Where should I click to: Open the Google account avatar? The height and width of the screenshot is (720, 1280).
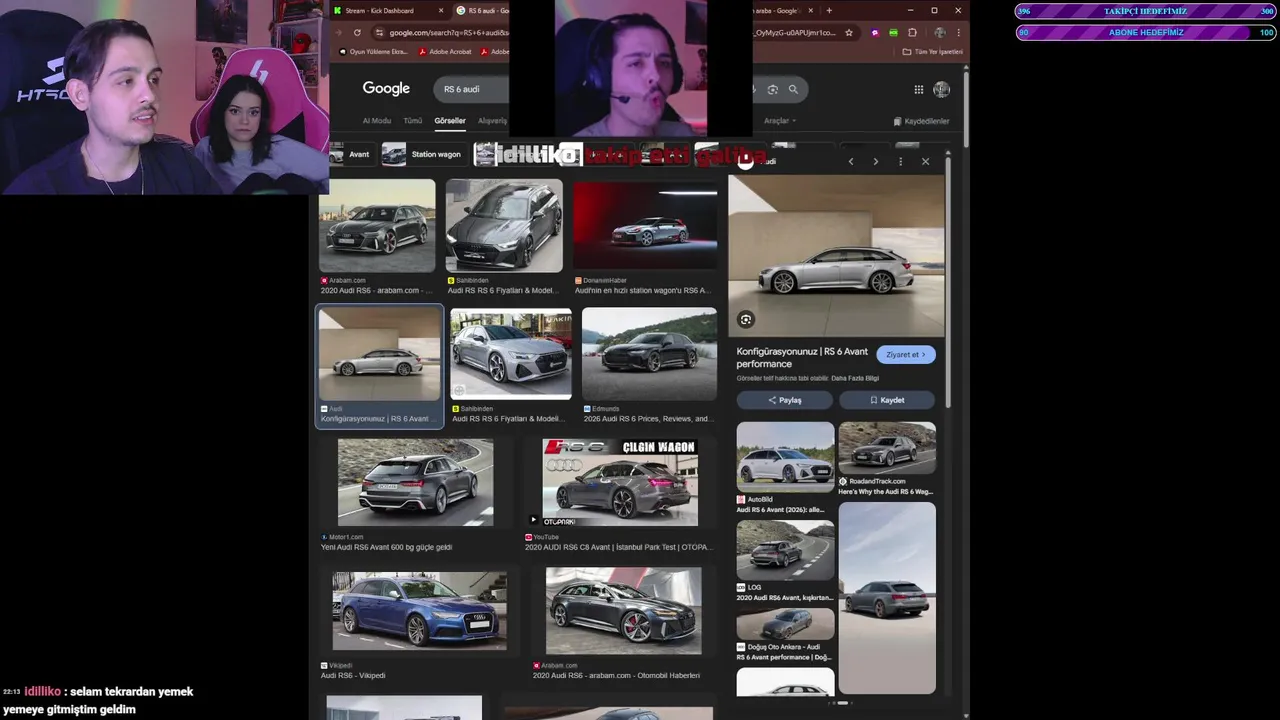point(941,89)
